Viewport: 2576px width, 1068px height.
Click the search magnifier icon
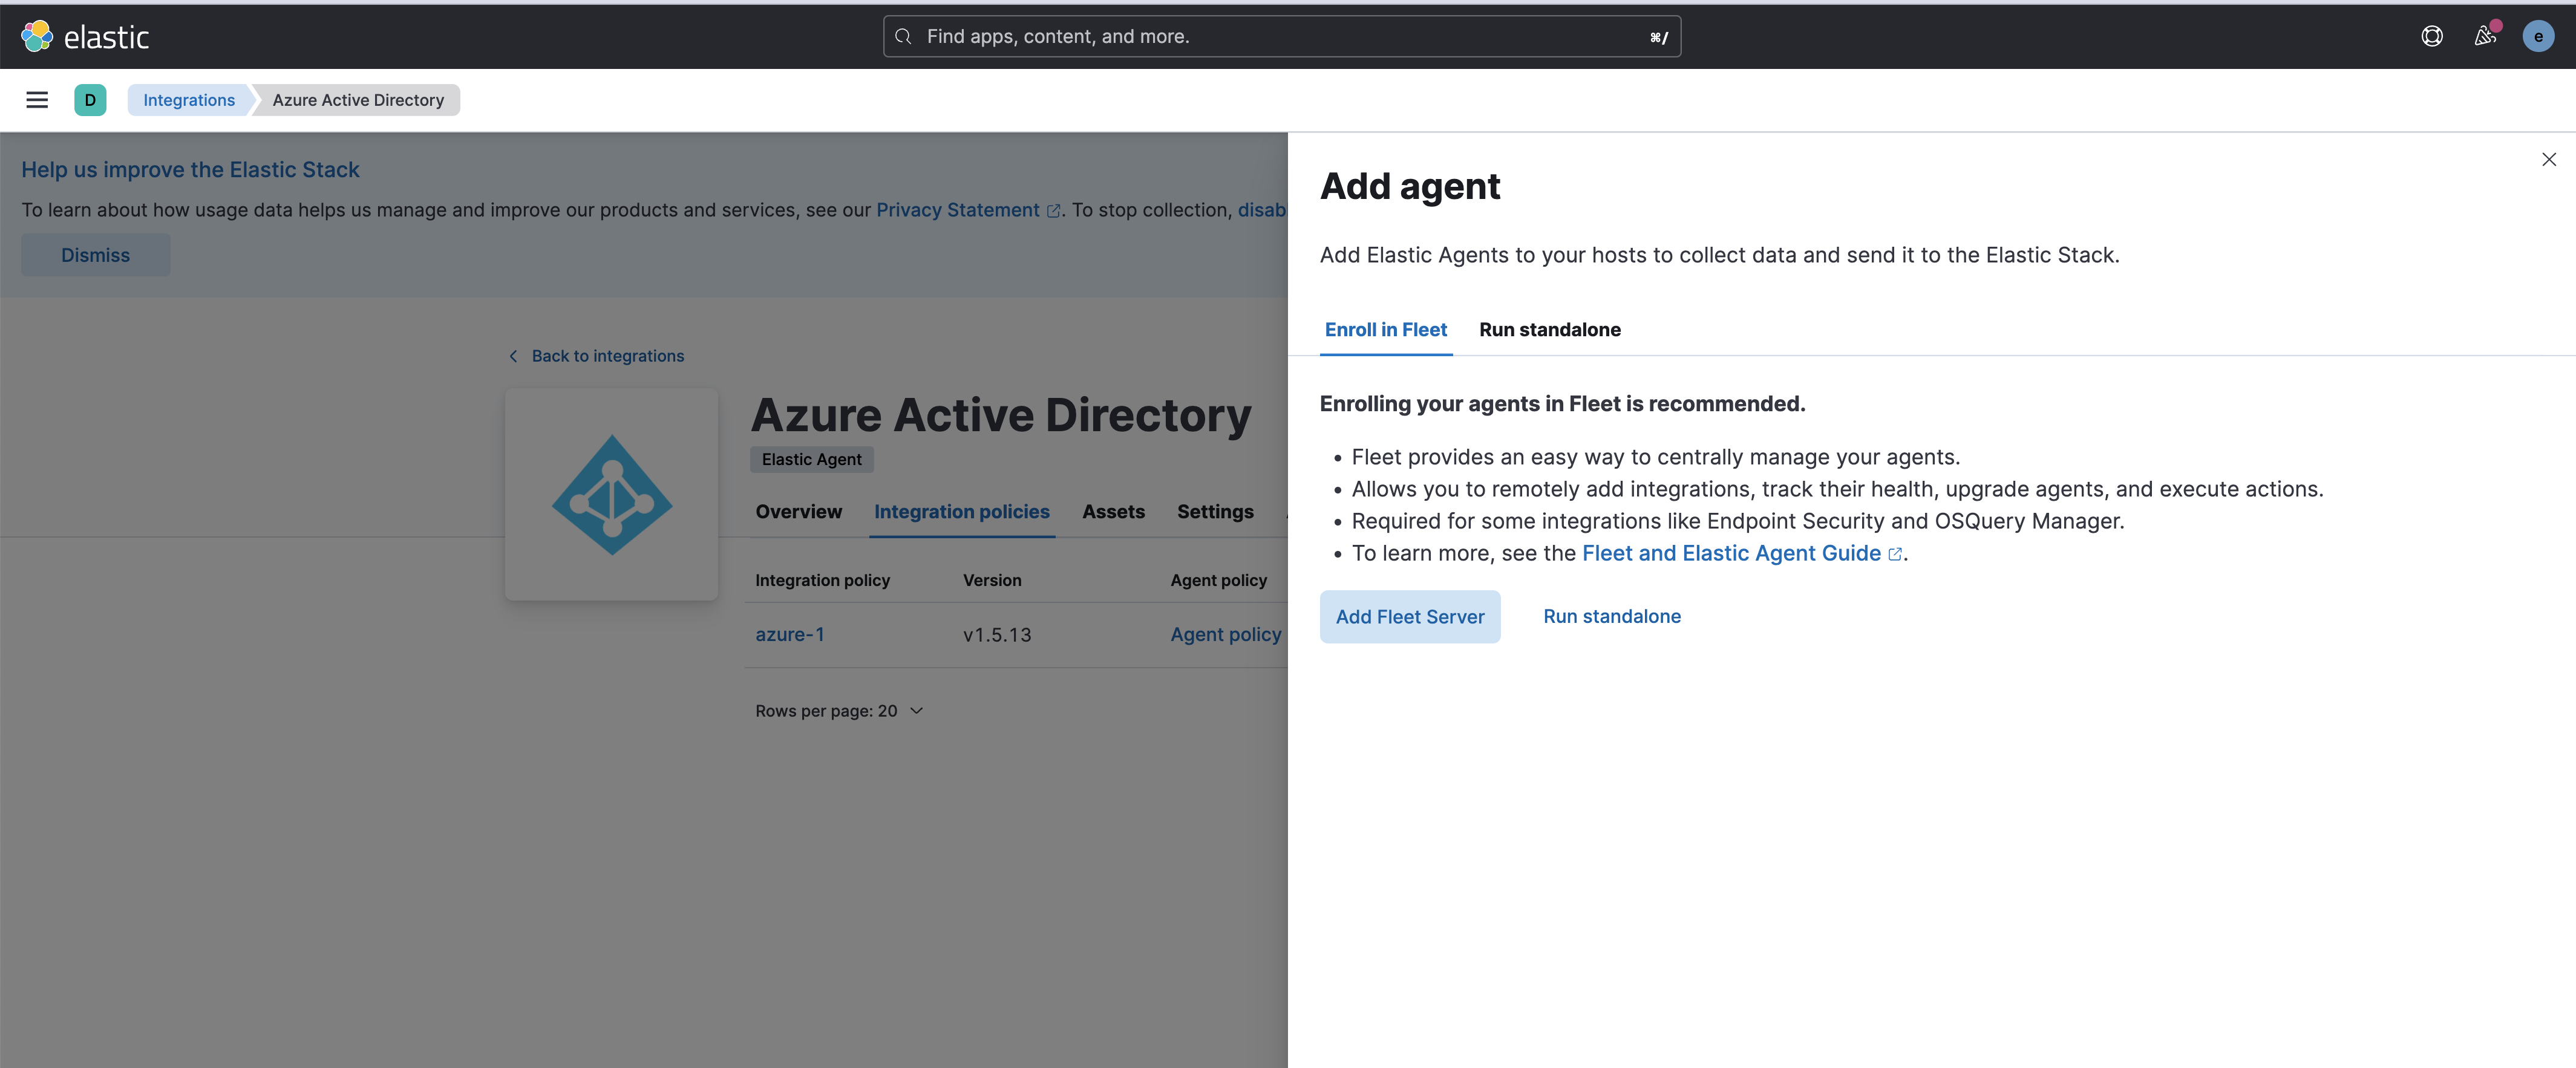pyautogui.click(x=903, y=36)
